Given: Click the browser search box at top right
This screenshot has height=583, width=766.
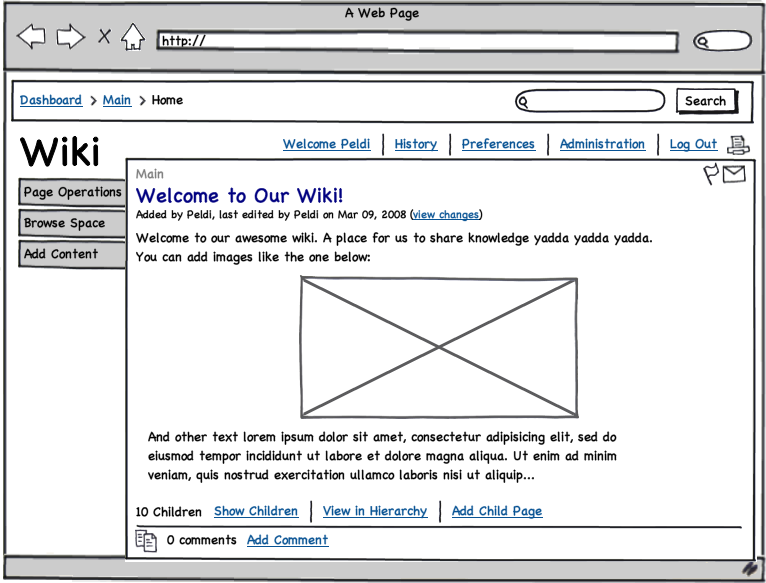Looking at the screenshot, I should click(722, 41).
